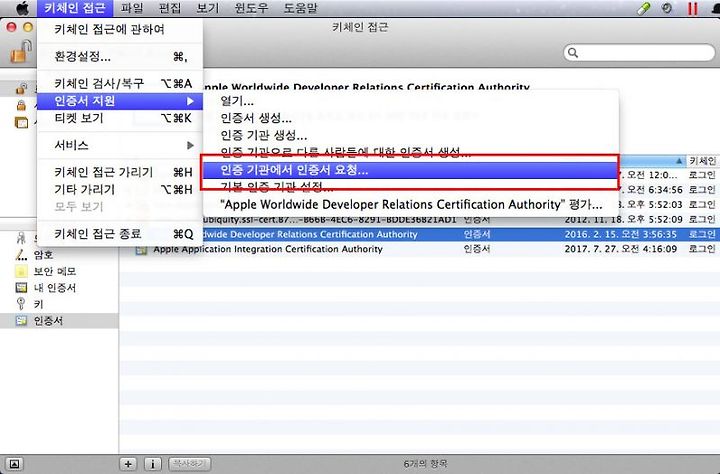Screen dimensions: 720x474
Task: Click the 복사하기 button at bottom
Action: tap(189, 464)
